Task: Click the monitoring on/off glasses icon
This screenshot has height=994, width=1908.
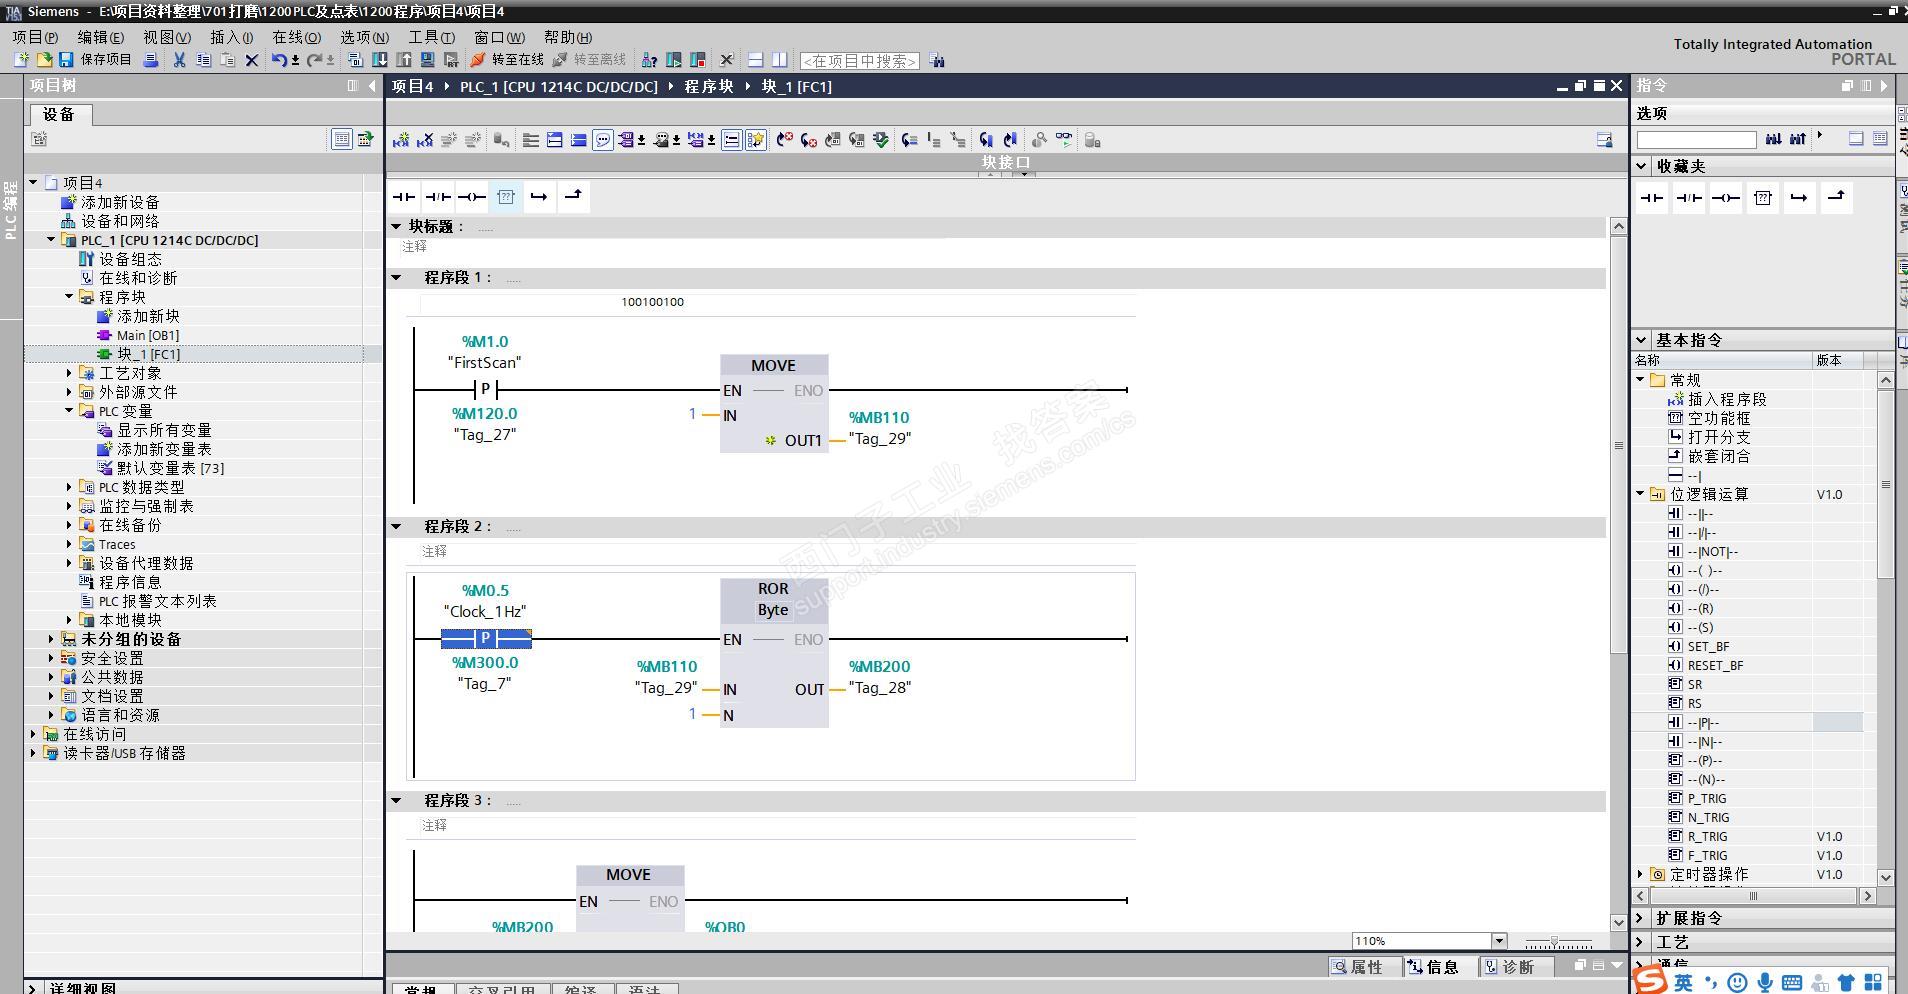Action: [x=1064, y=140]
